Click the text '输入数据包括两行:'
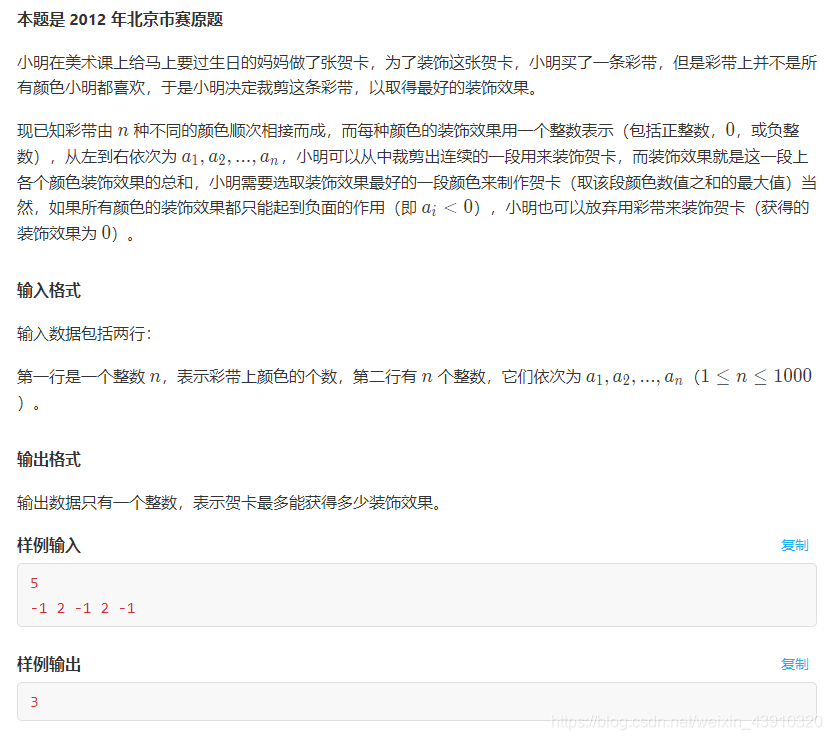The width and height of the screenshot is (832, 740). pos(84,334)
